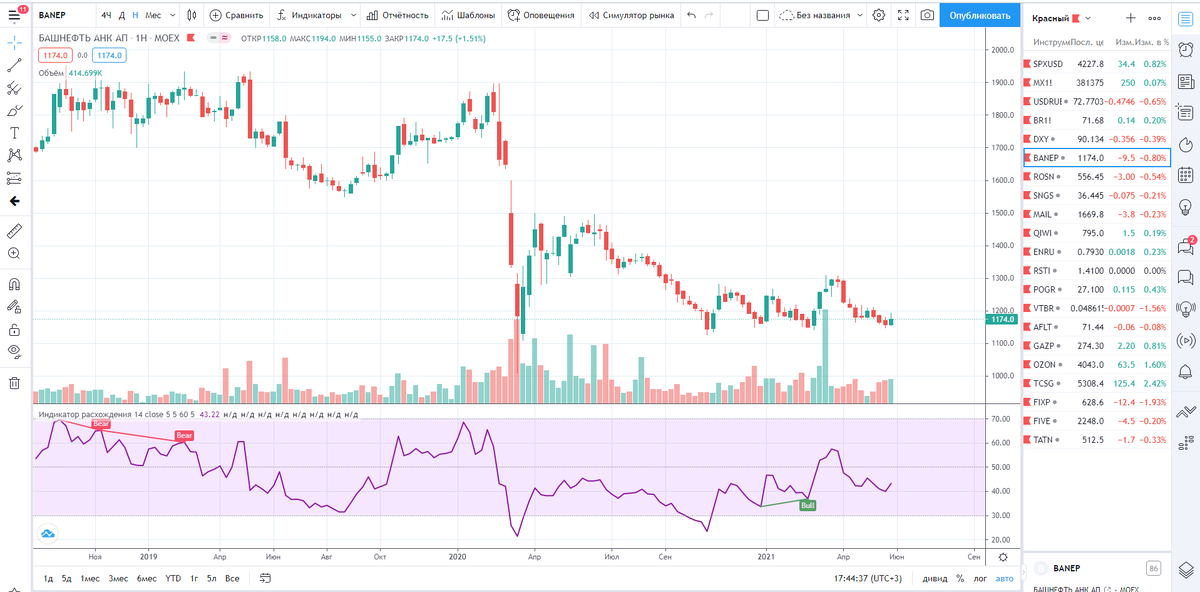Toggle stay-in-drawing-mode pencil lock

pos(14,307)
